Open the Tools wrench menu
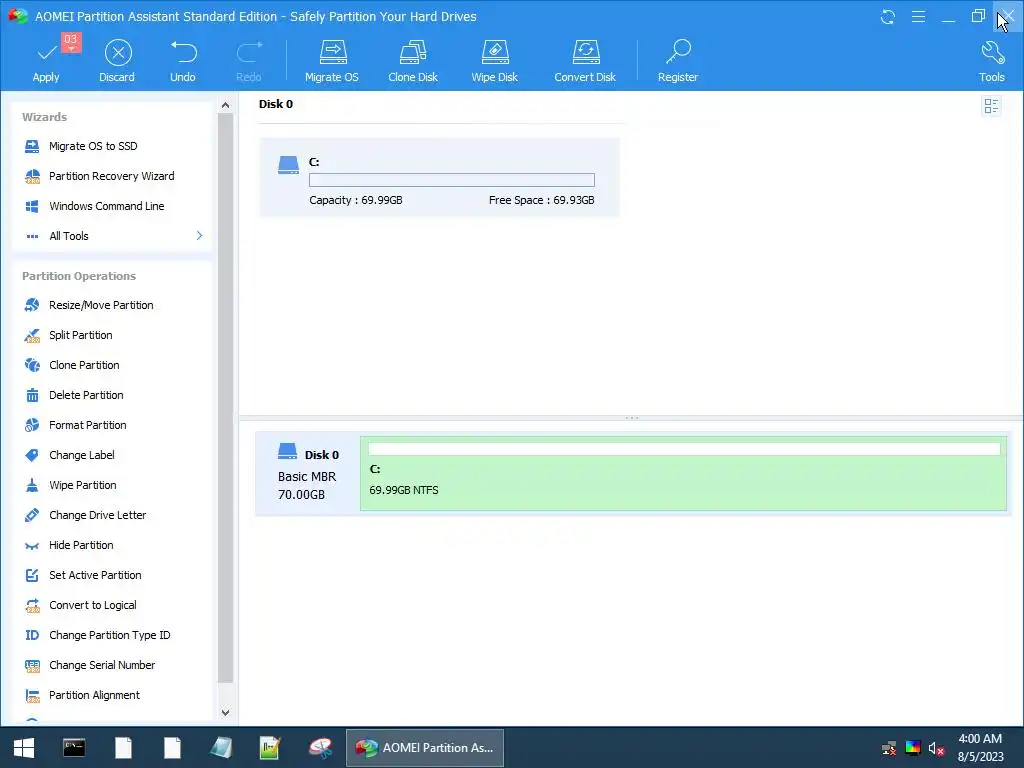This screenshot has height=768, width=1024. coord(991,61)
